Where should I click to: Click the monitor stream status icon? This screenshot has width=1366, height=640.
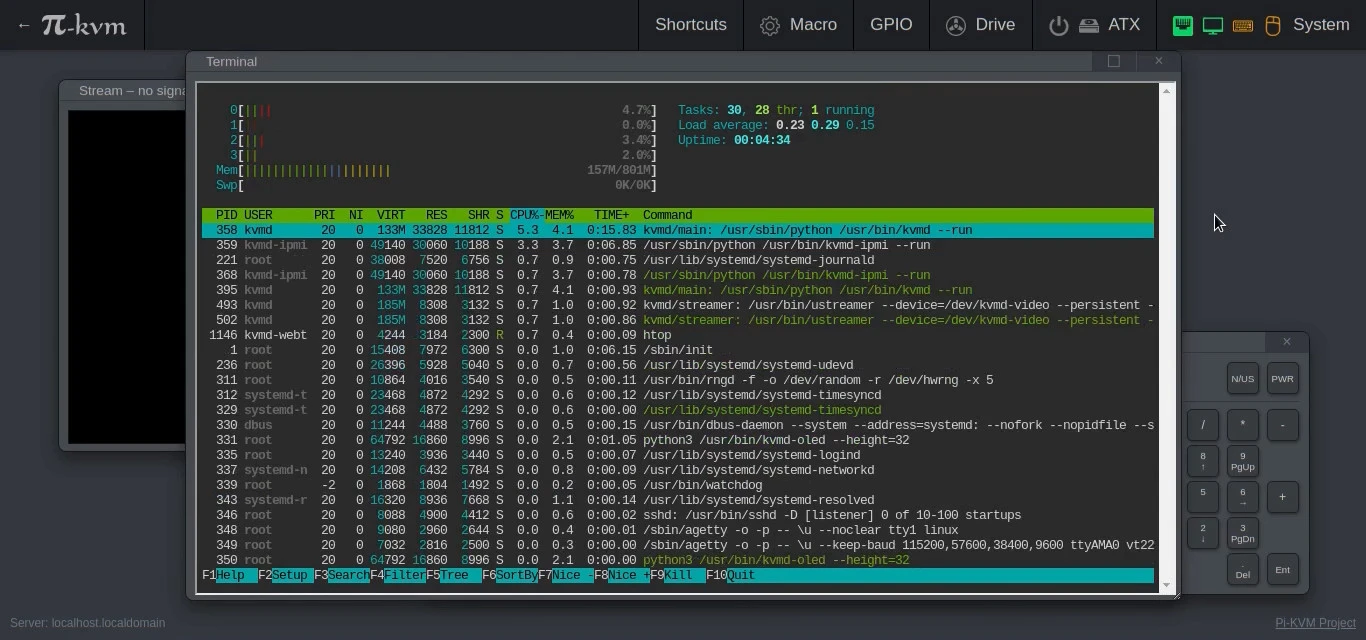pyautogui.click(x=1212, y=25)
